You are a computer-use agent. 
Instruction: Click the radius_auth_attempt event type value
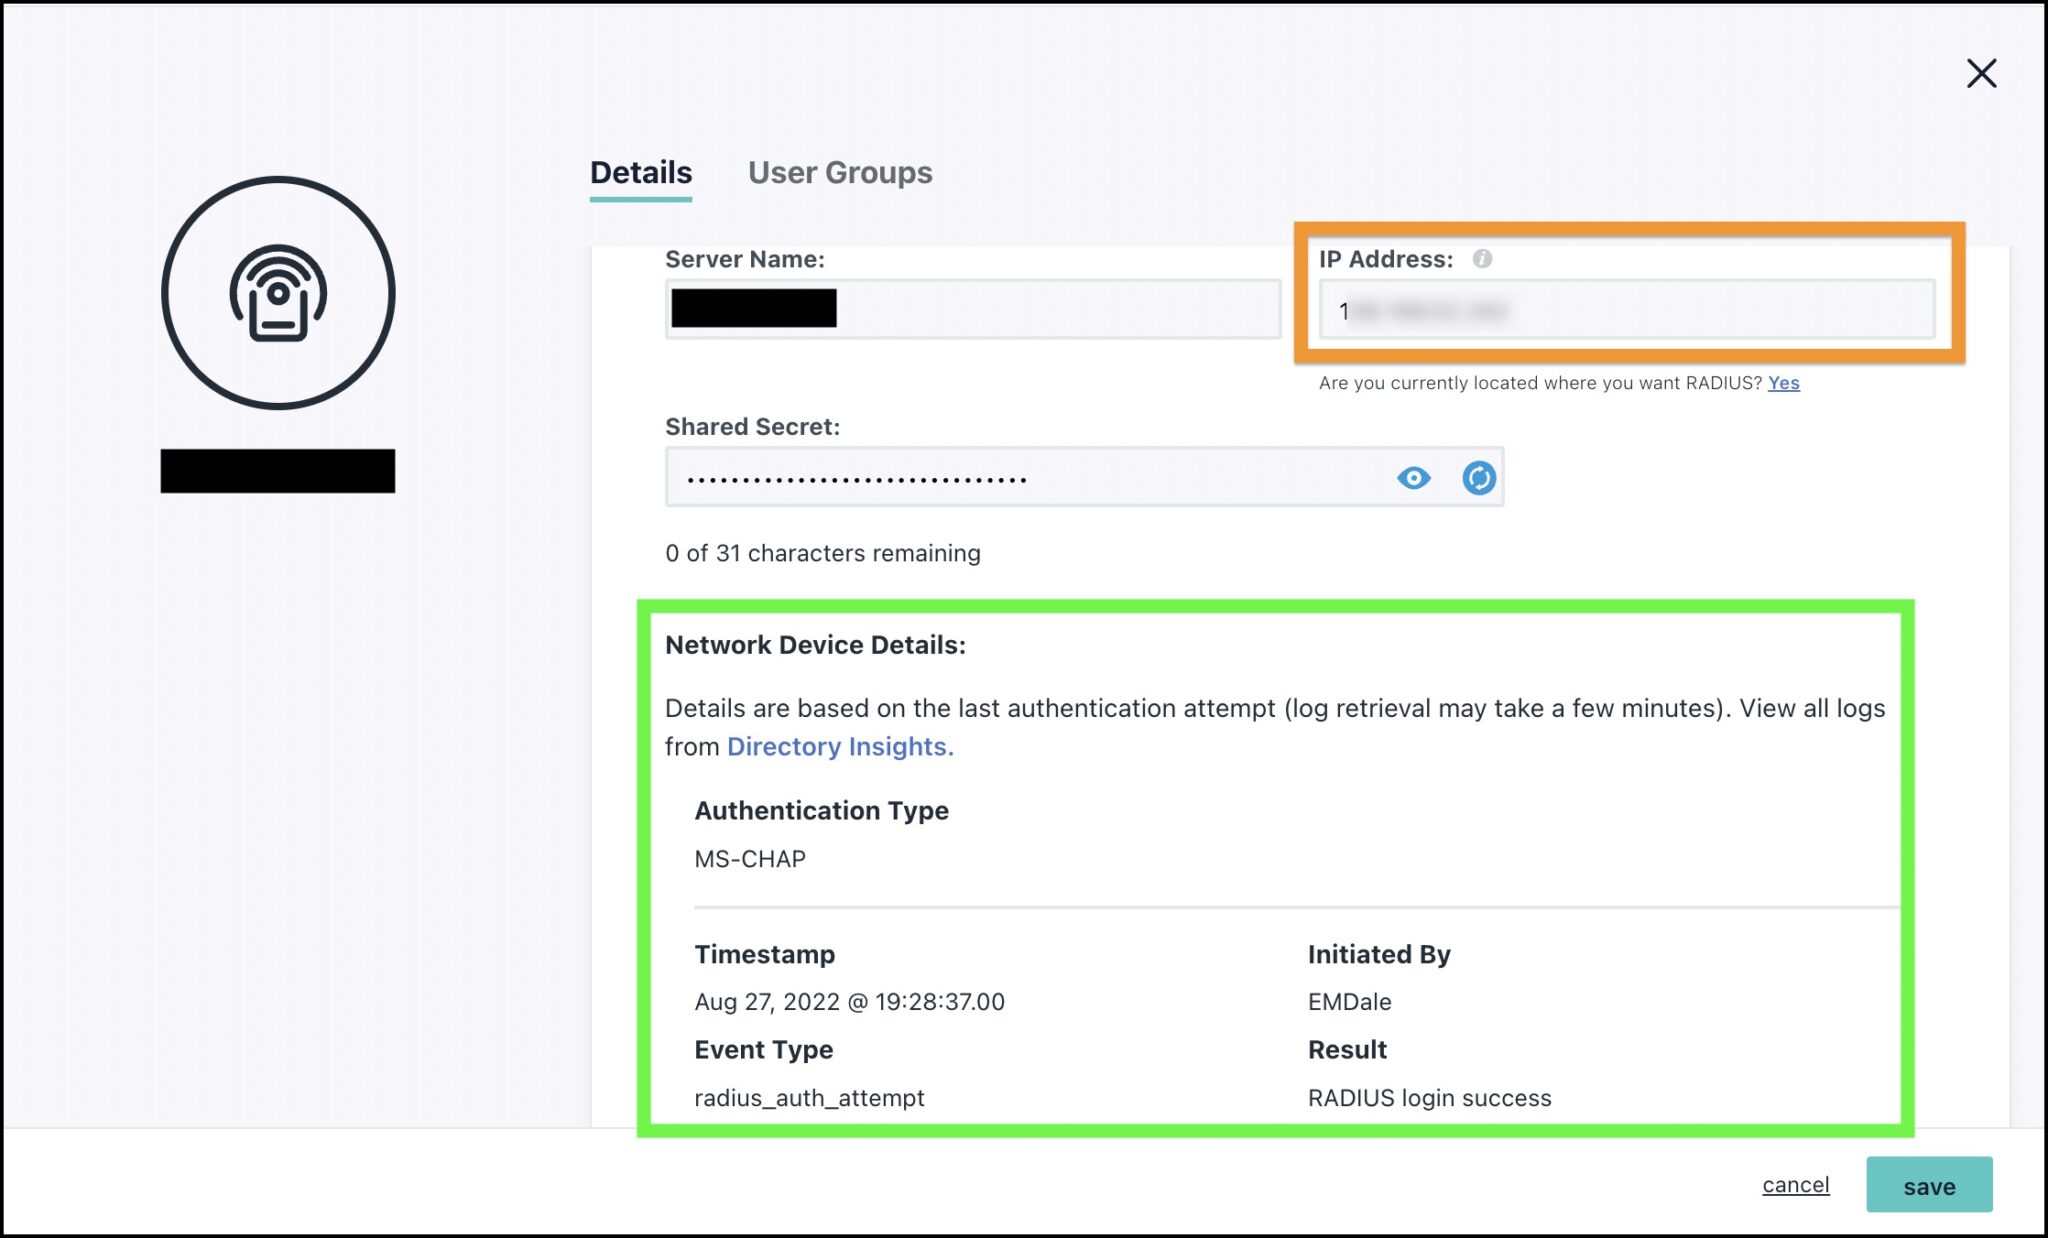pos(810,1097)
